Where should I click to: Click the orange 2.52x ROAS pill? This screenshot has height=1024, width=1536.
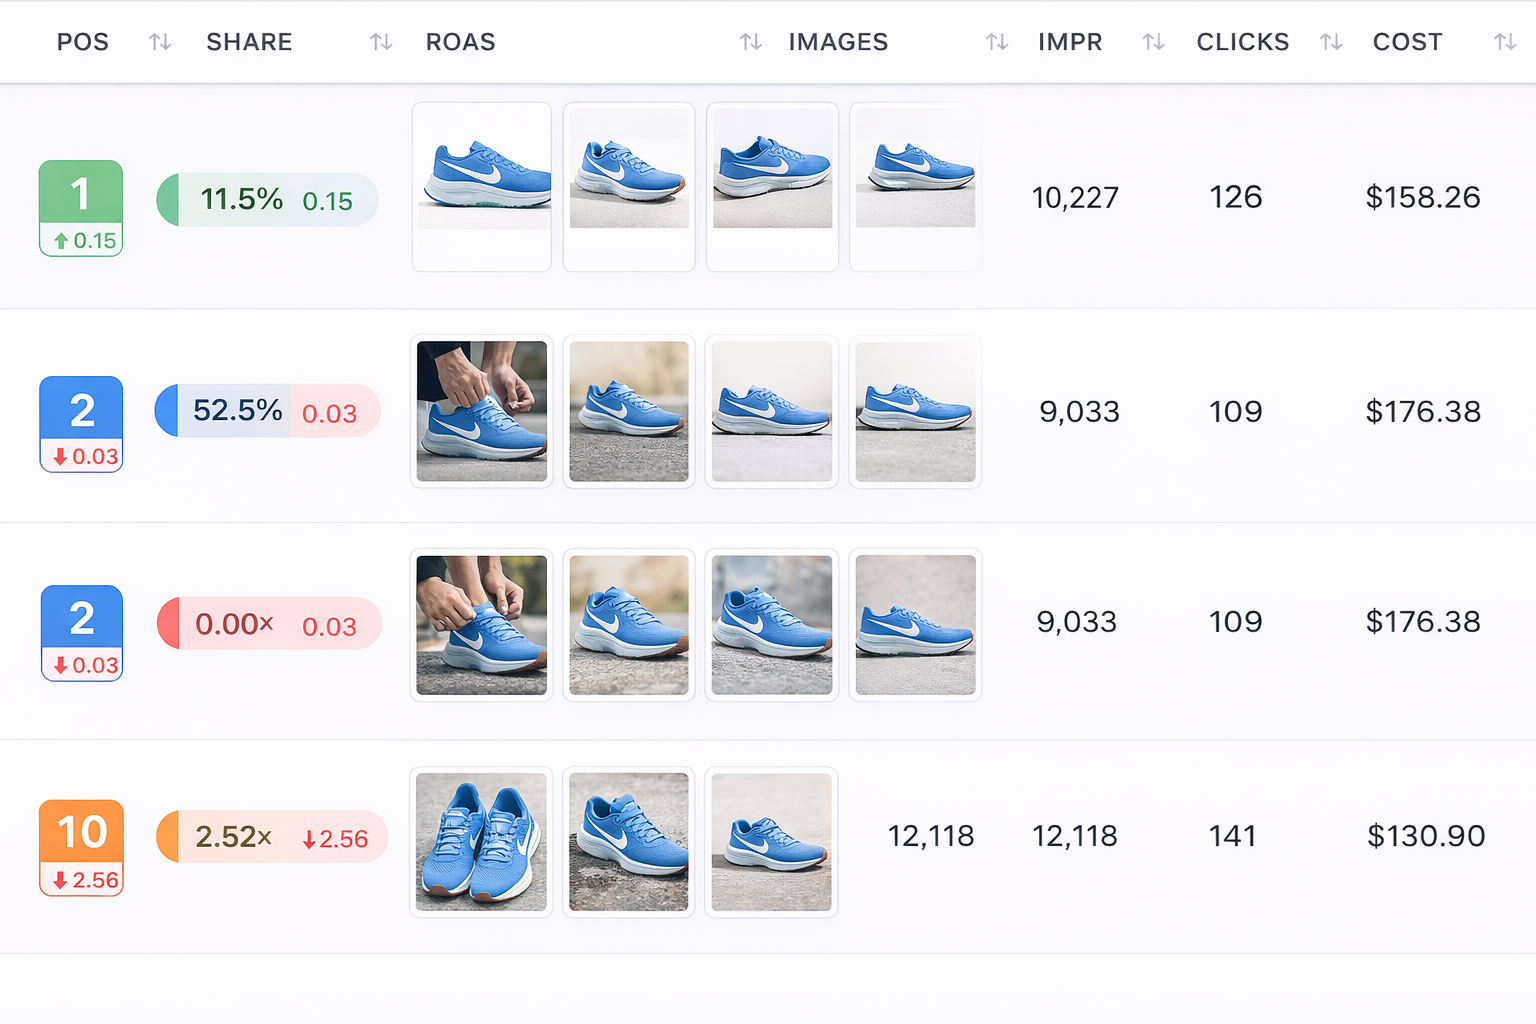tap(271, 837)
